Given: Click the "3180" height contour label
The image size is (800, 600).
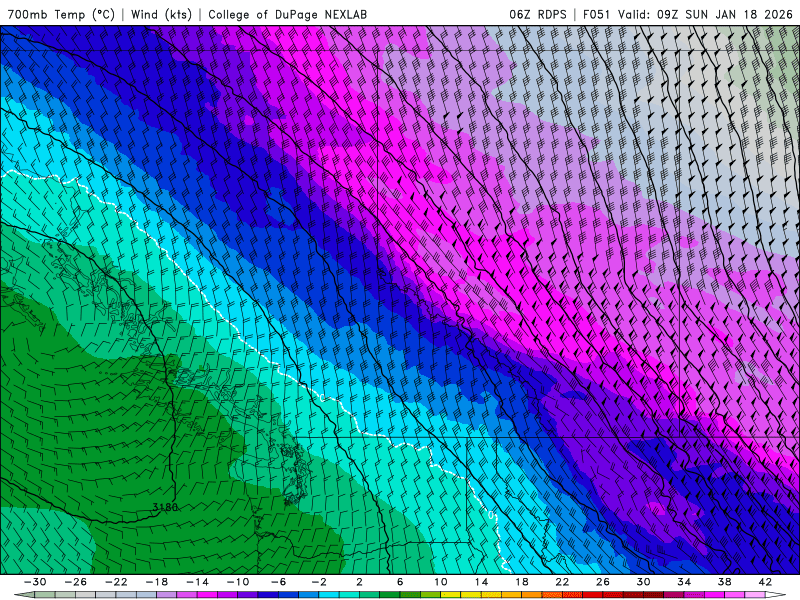Looking at the screenshot, I should click(165, 507).
